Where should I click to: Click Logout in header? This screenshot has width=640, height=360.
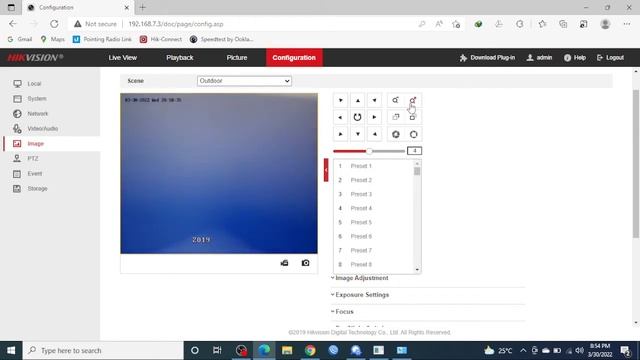click(x=610, y=58)
